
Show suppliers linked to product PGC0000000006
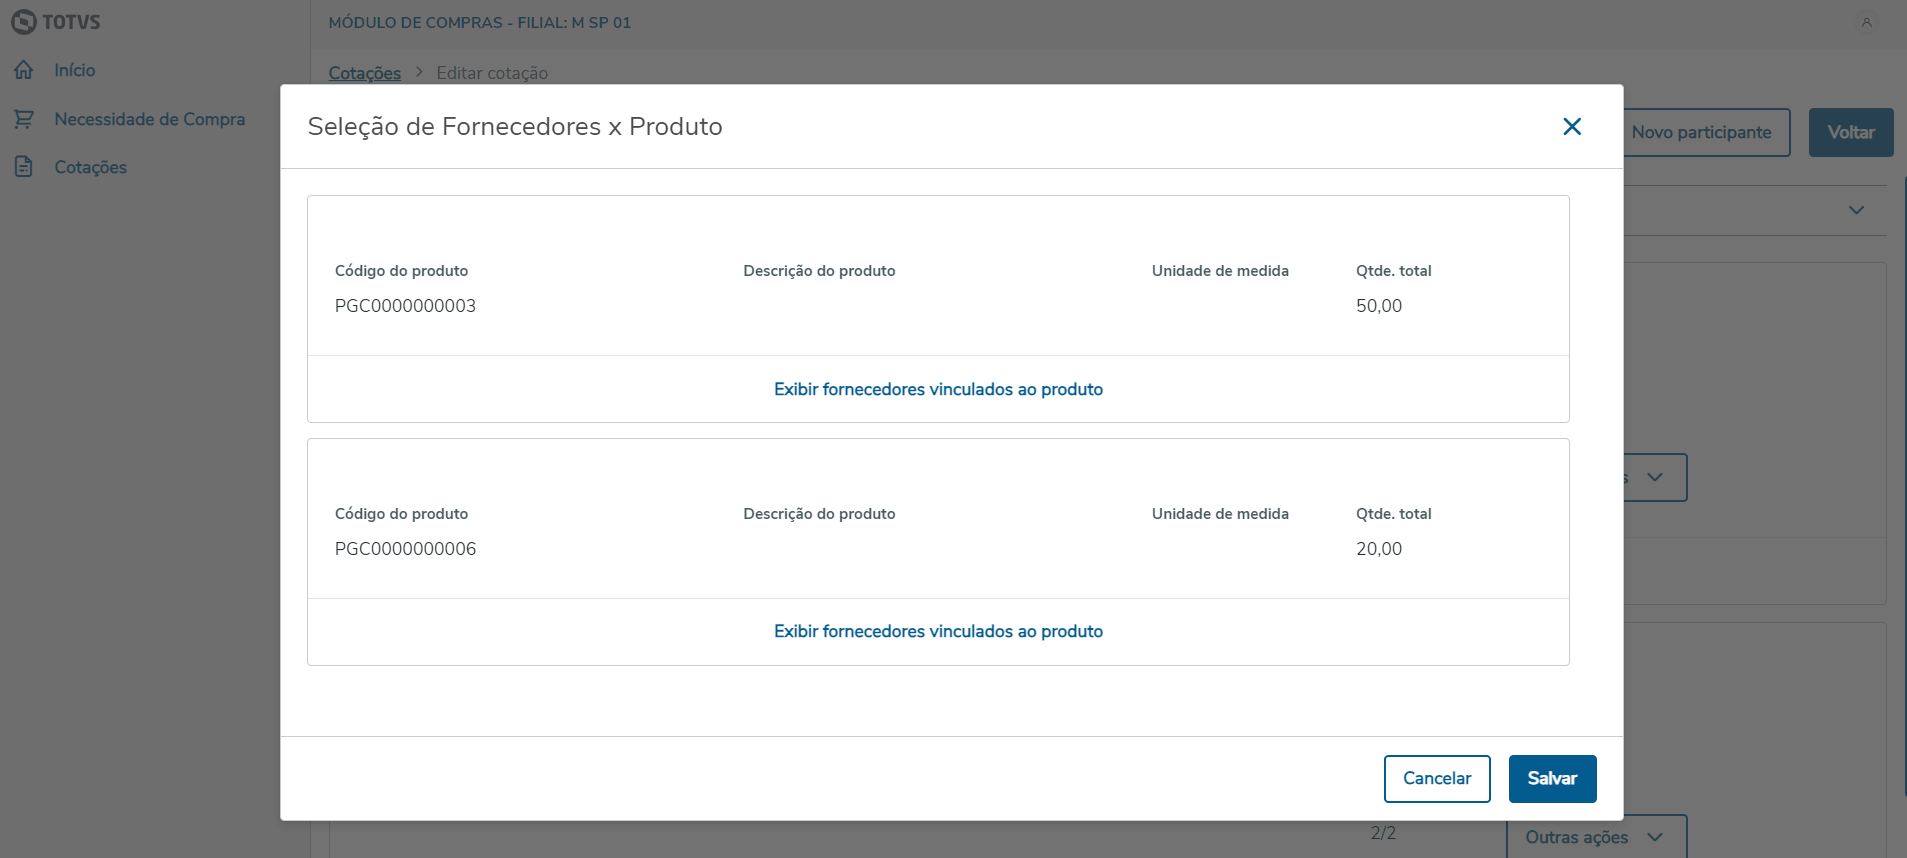tap(938, 631)
